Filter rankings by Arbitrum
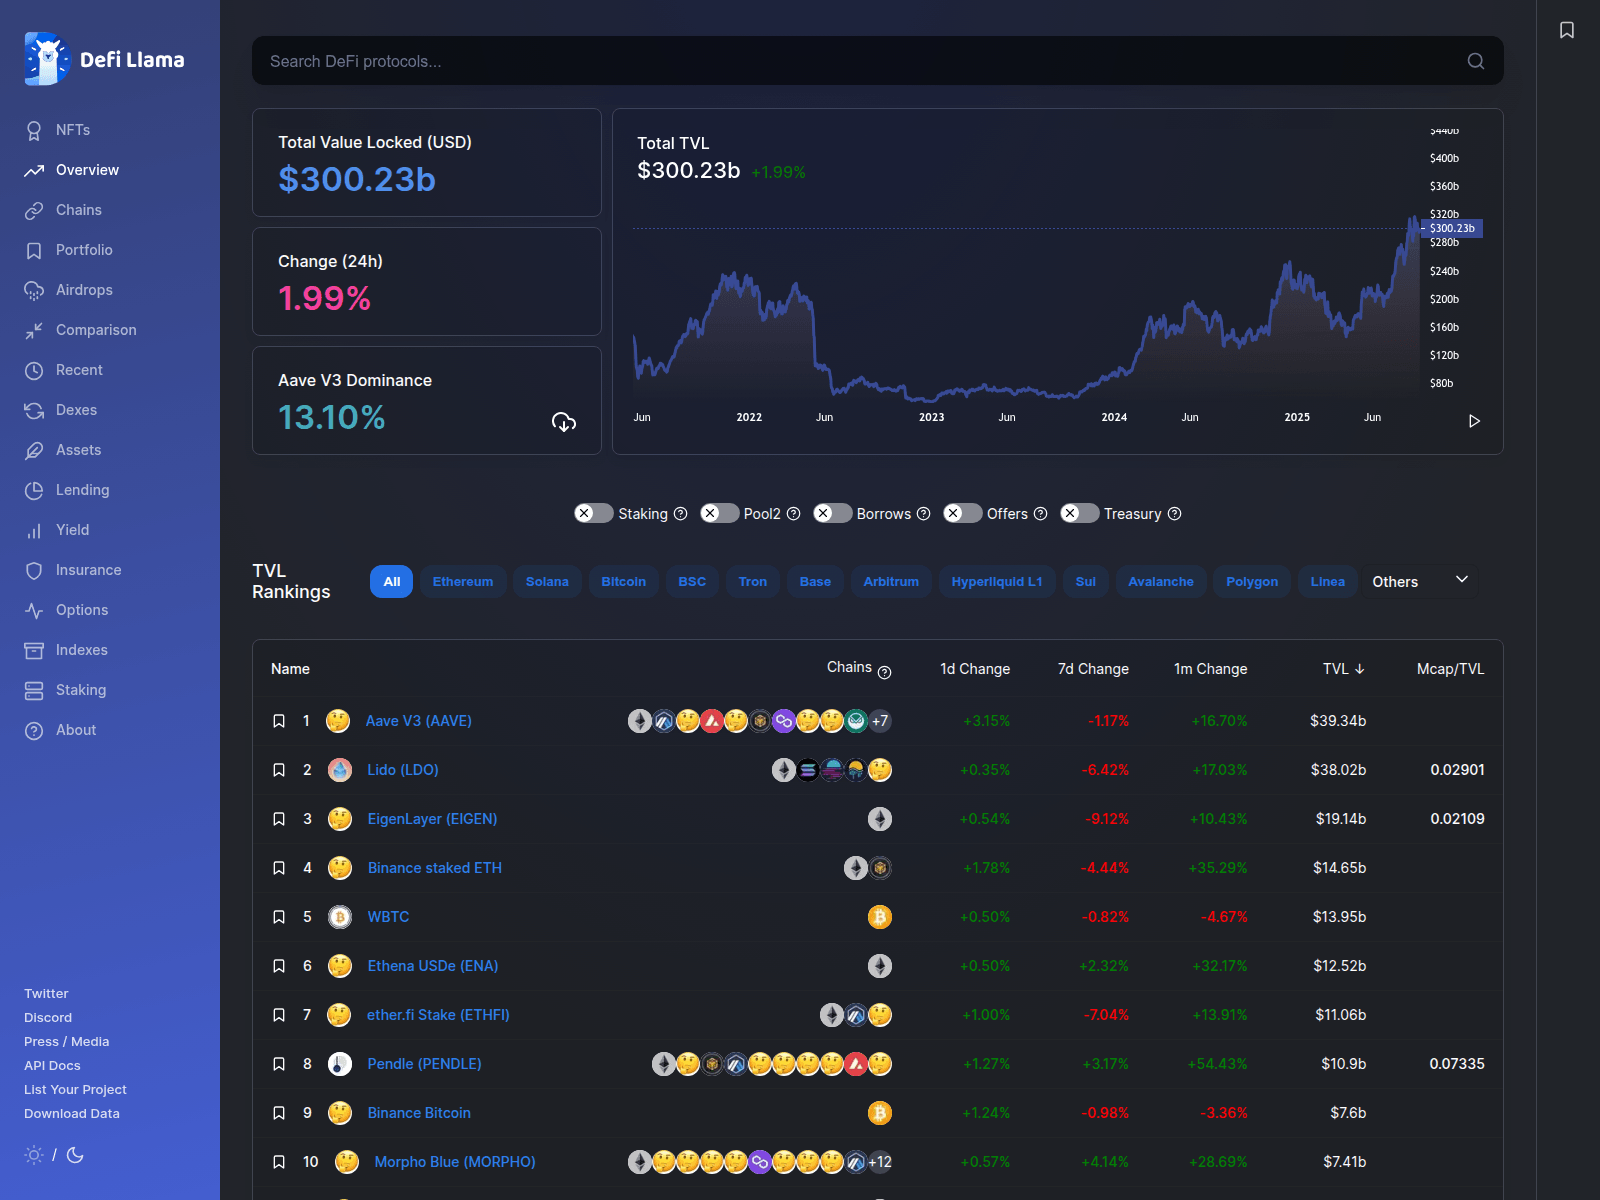Screen dimensions: 1600x1200 891,581
